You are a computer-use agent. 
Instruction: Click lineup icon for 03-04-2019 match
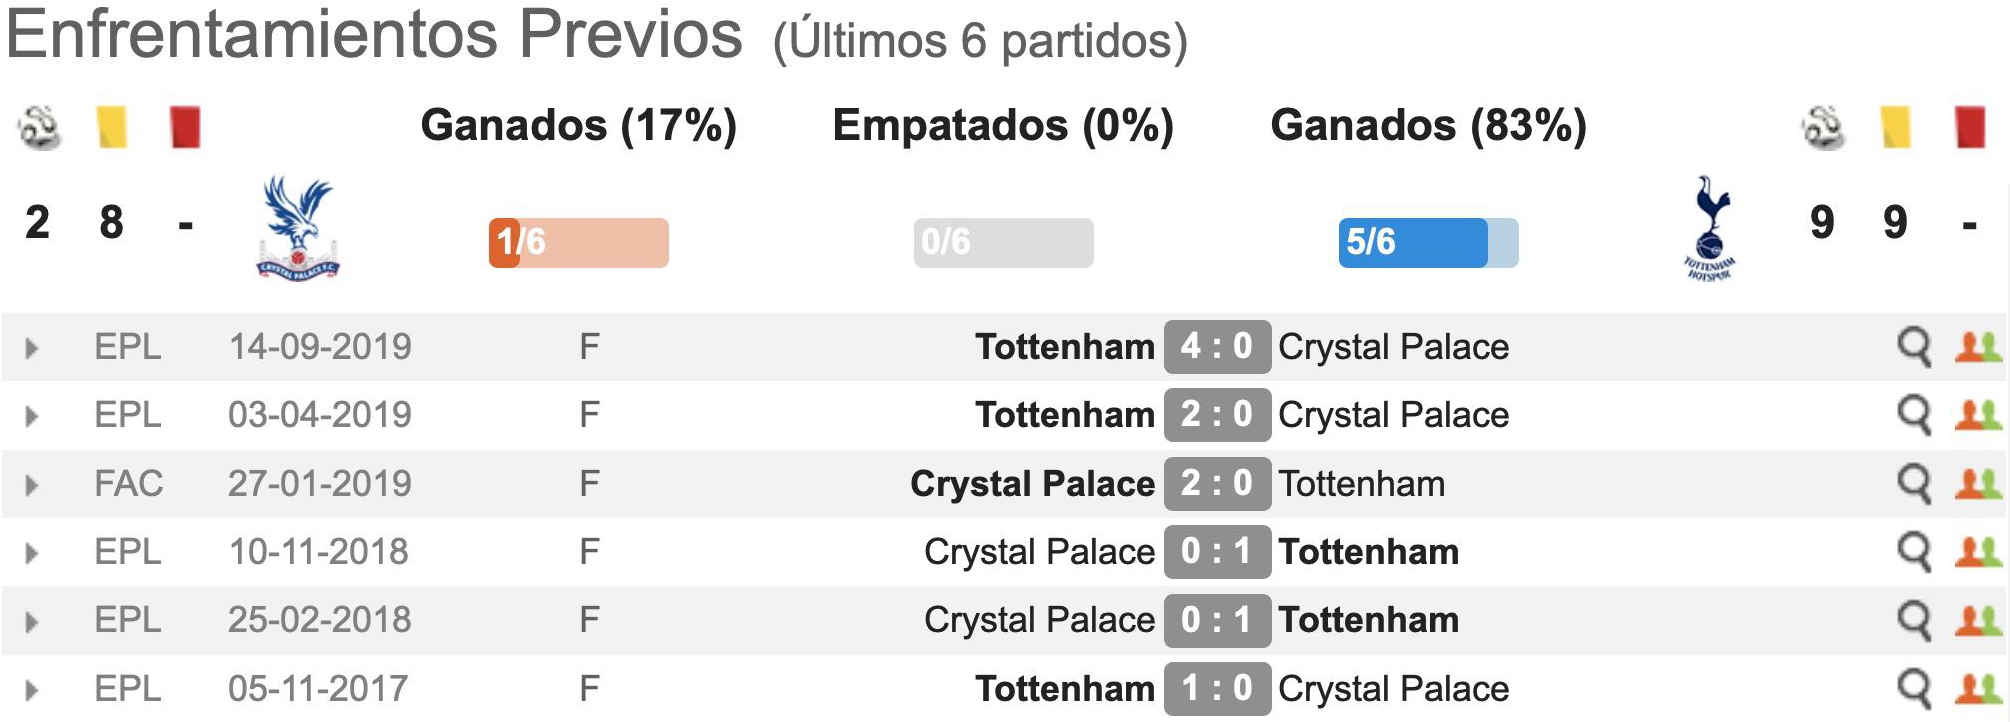tap(1978, 415)
